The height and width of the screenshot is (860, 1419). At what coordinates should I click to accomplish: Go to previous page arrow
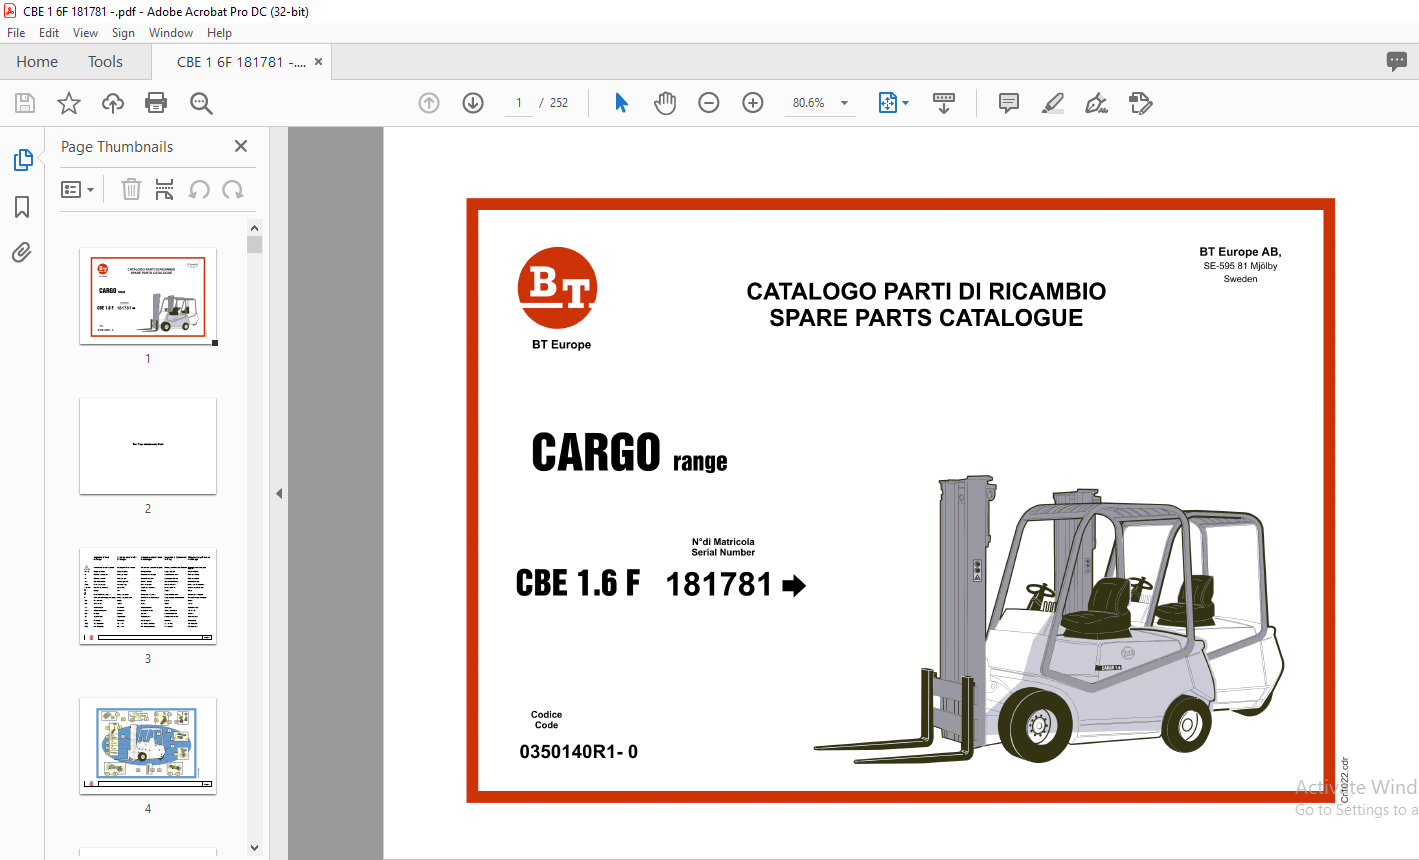click(429, 103)
